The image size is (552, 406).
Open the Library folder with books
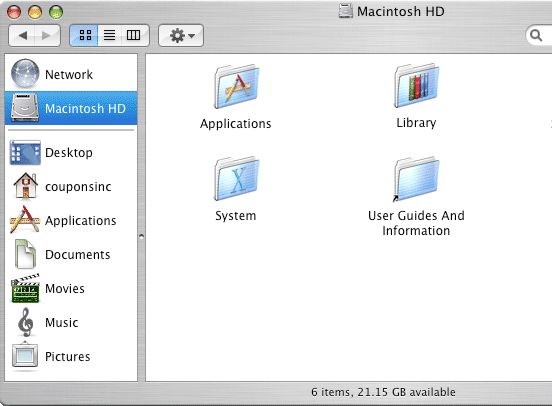pyautogui.click(x=416, y=86)
